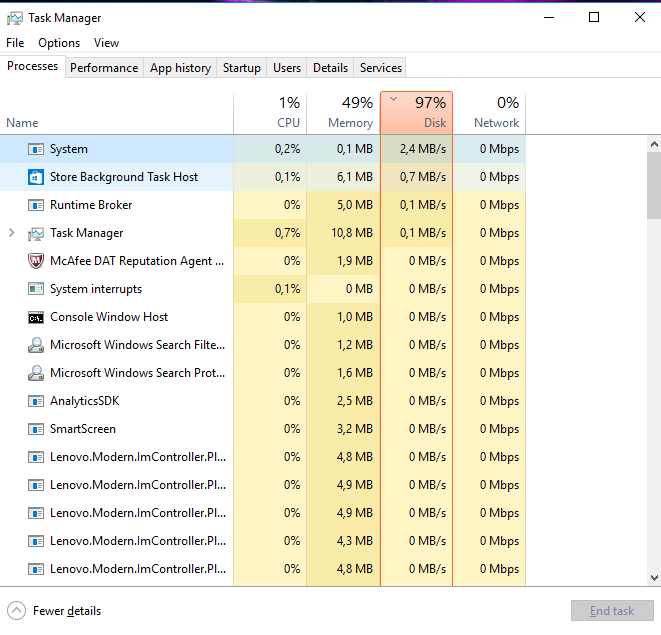
Task: Switch to the App history tab
Action: pos(180,68)
